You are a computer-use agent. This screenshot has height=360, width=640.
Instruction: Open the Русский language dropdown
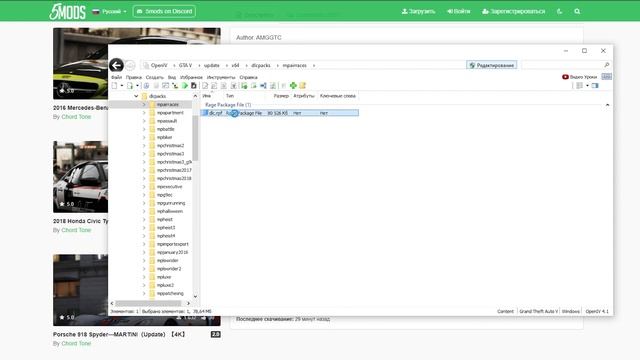[x=109, y=11]
